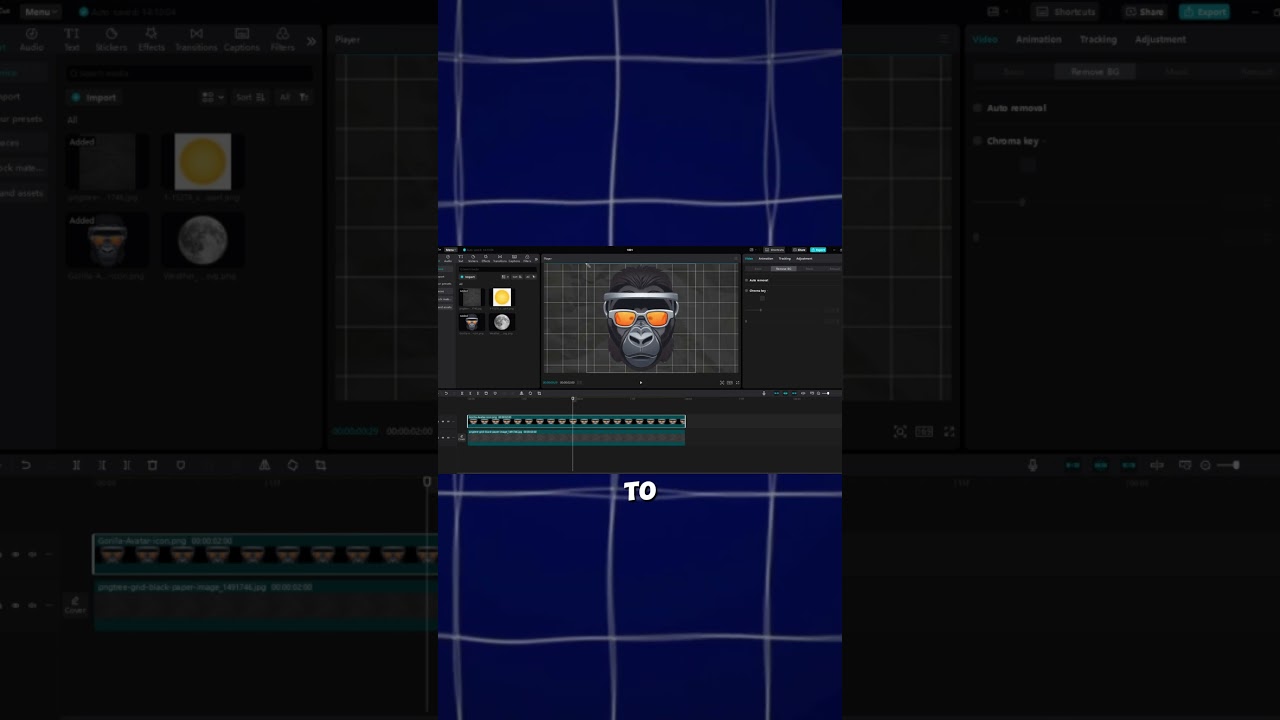Viewport: 1280px width, 720px height.
Task: Switch to Tracking tab in large backdrop inspector
Action: click(1097, 40)
